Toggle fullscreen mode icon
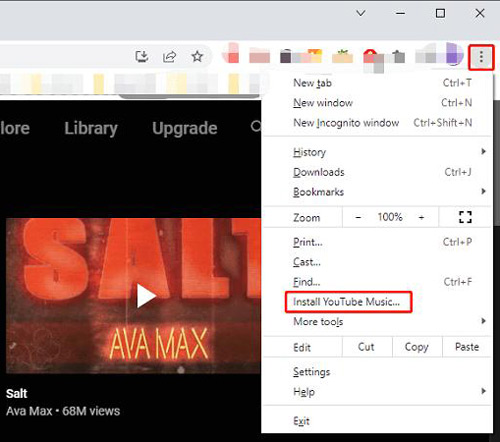Viewport: 500px width, 442px height. click(465, 217)
